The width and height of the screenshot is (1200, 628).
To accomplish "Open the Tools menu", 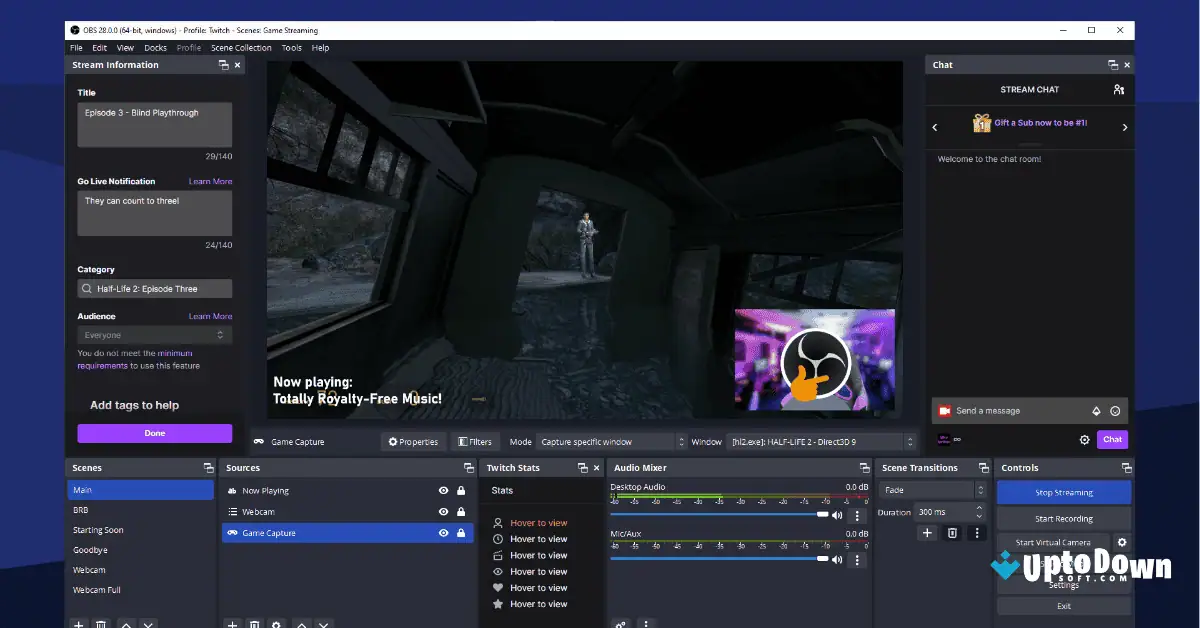I will point(291,47).
